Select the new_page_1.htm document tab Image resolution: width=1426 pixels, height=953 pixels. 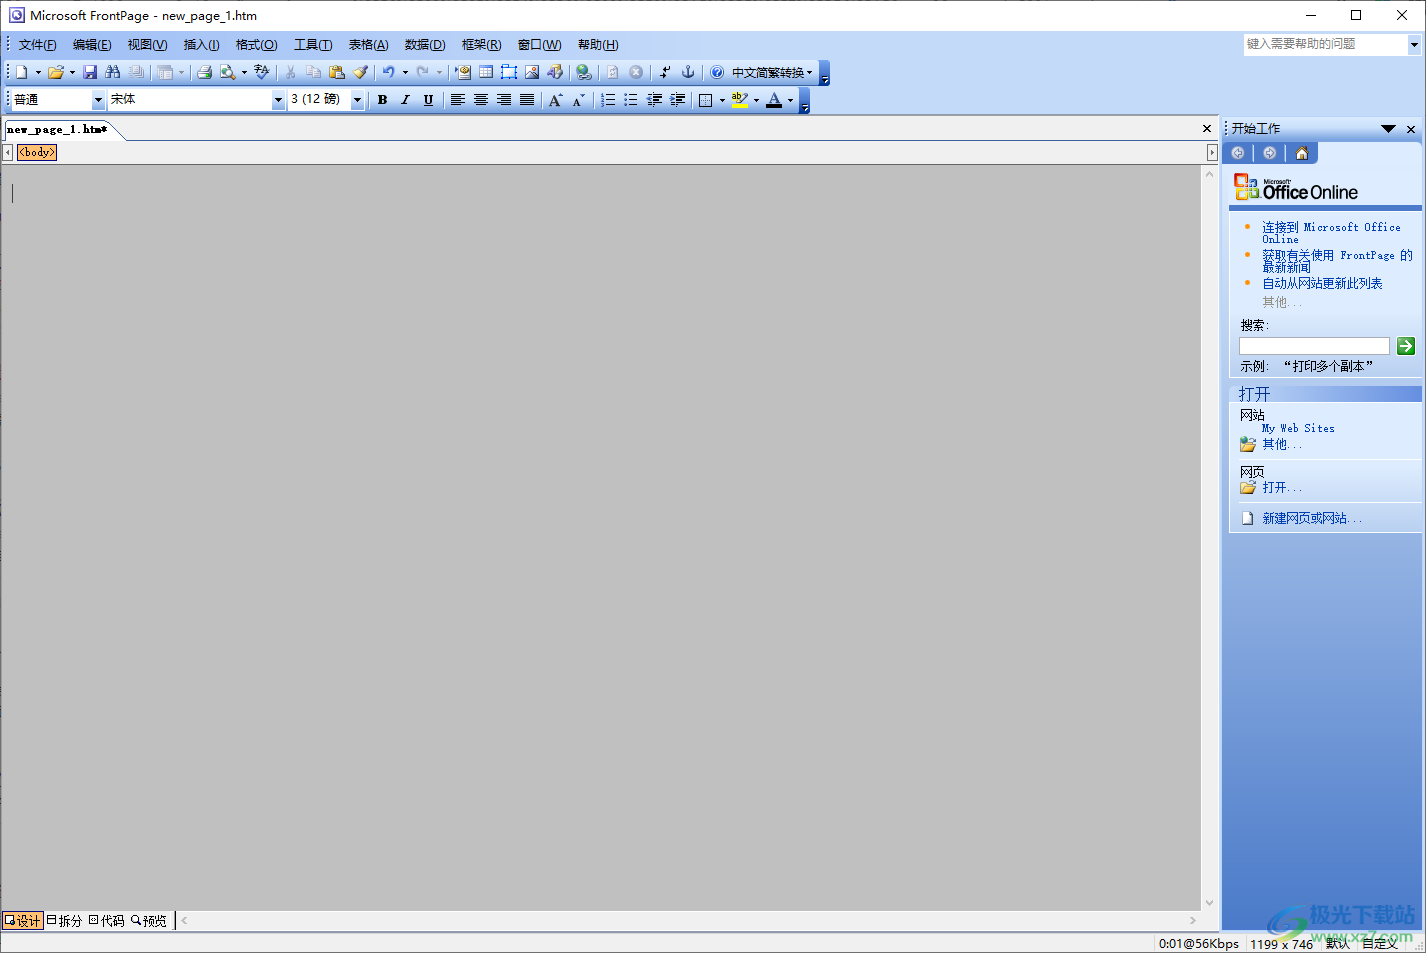click(57, 130)
